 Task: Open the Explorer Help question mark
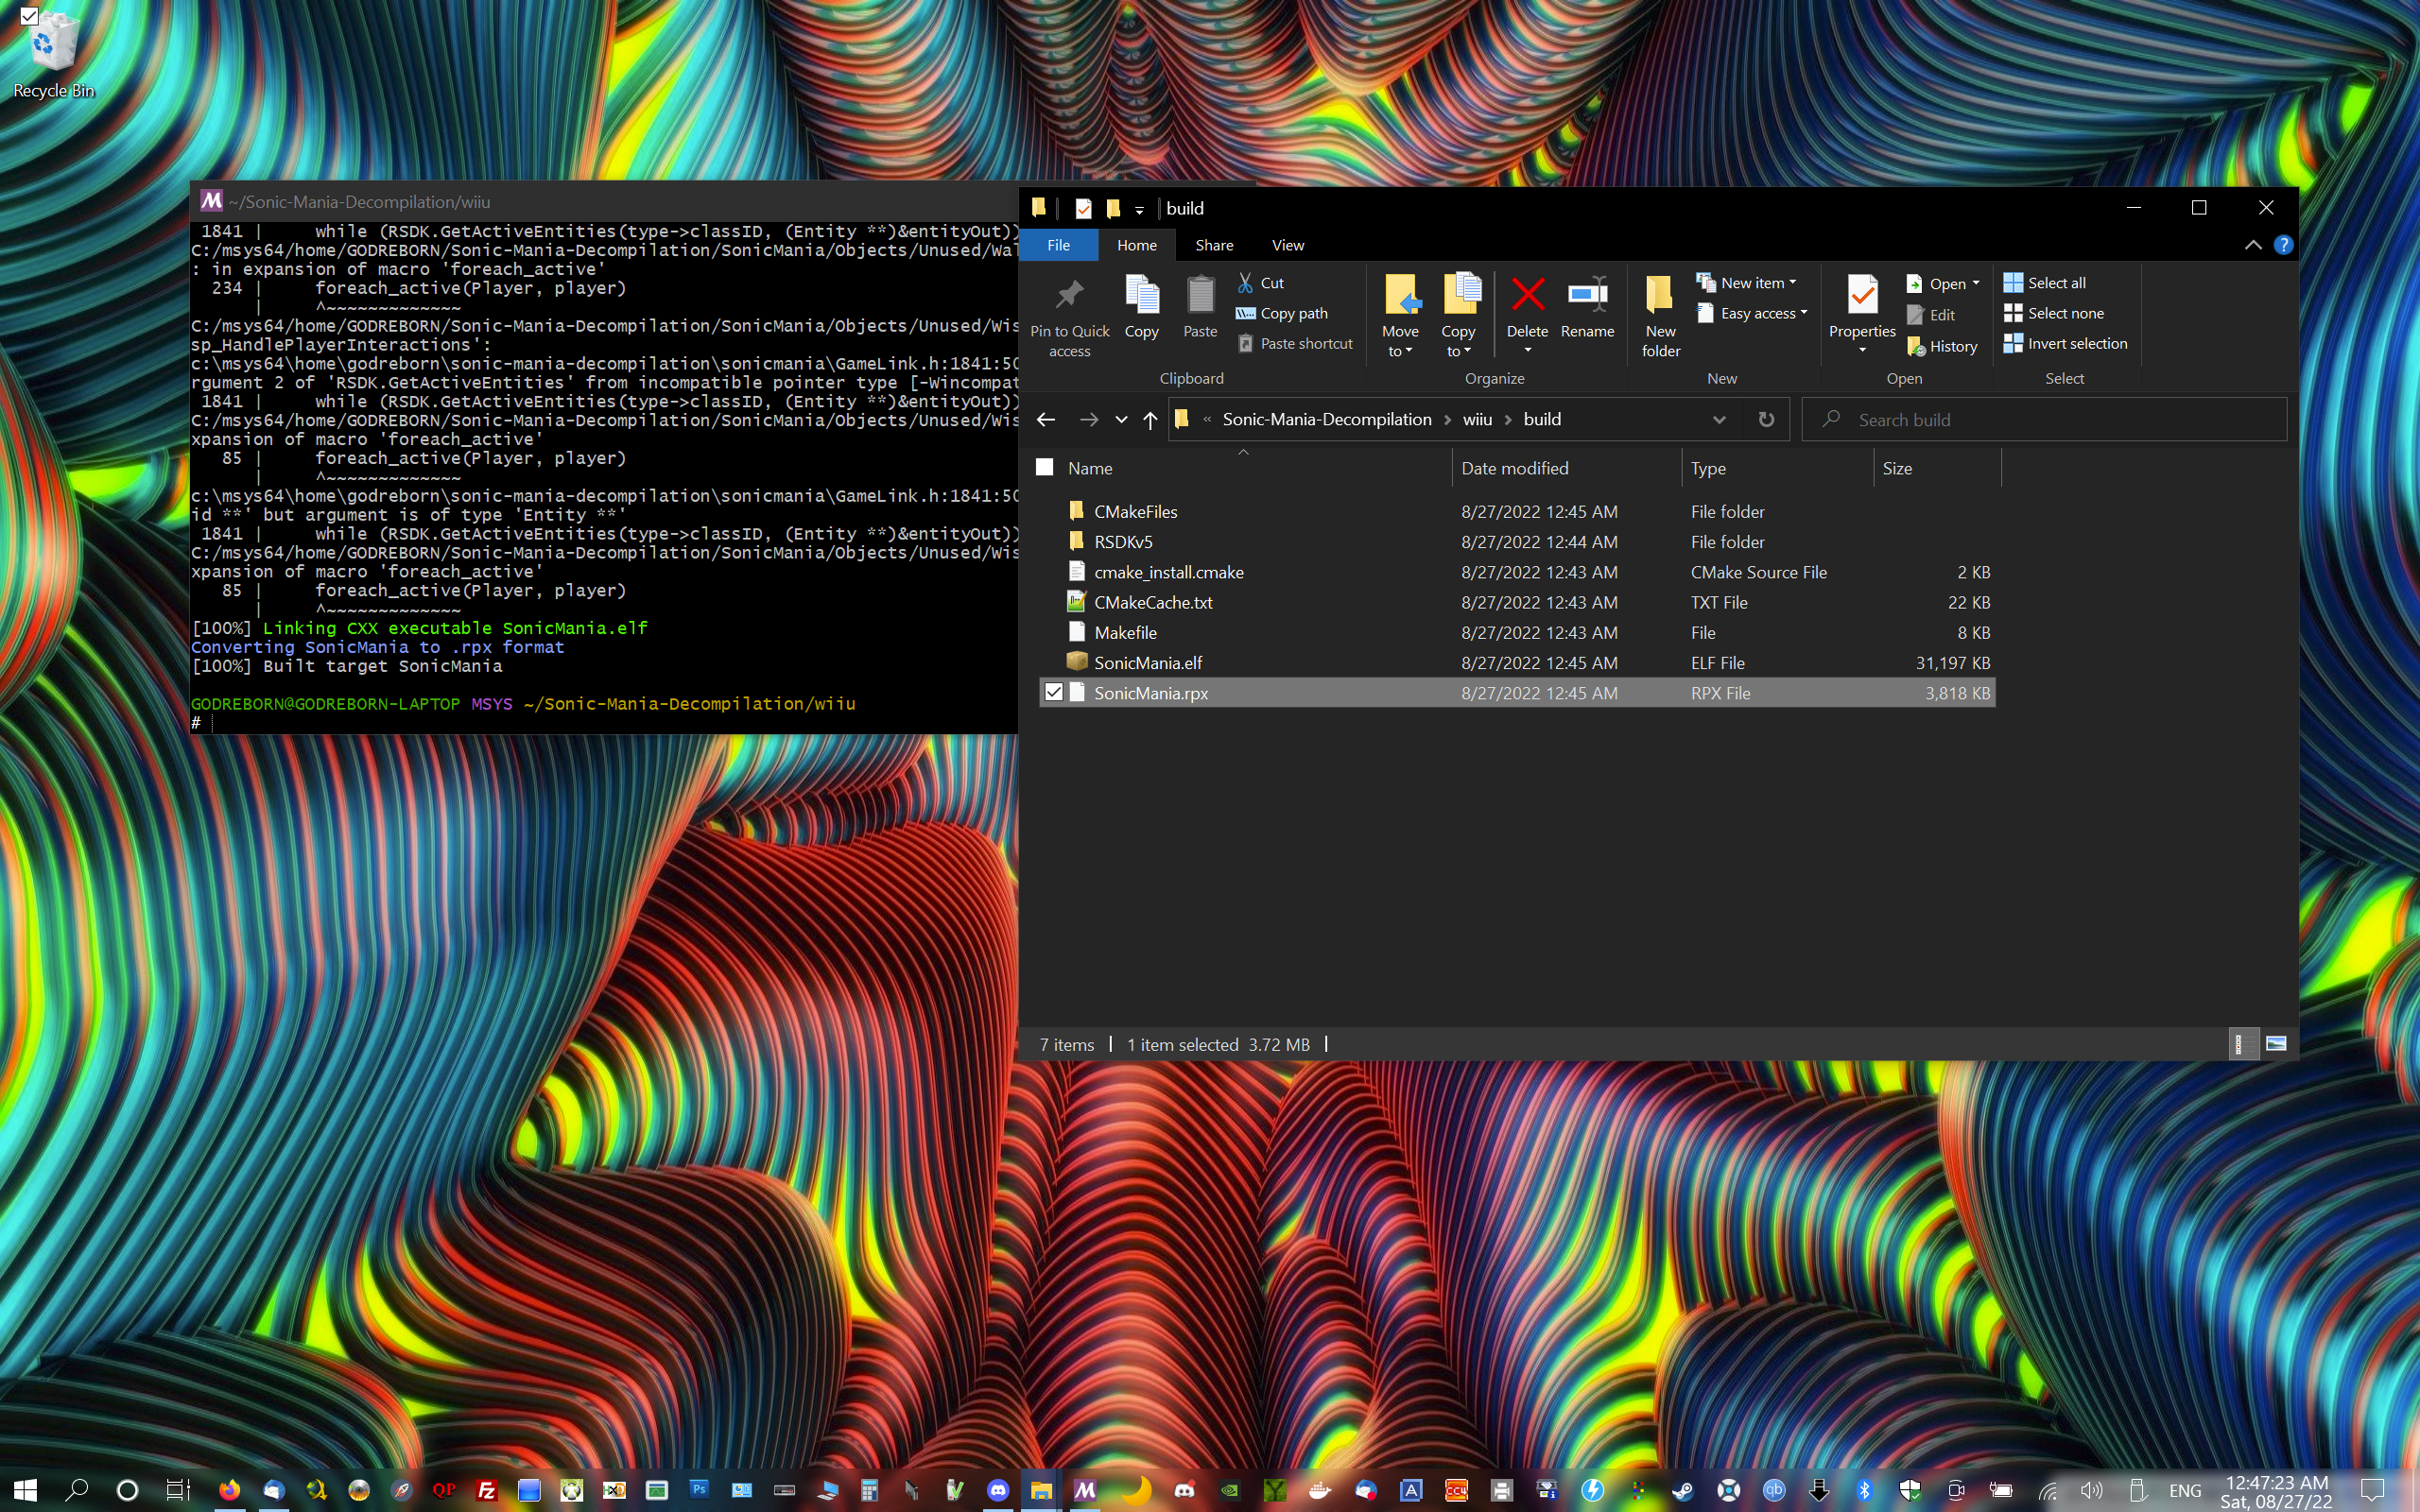tap(2283, 245)
